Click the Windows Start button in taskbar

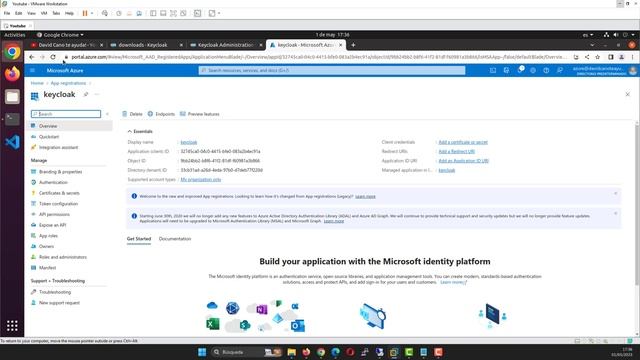point(202,352)
